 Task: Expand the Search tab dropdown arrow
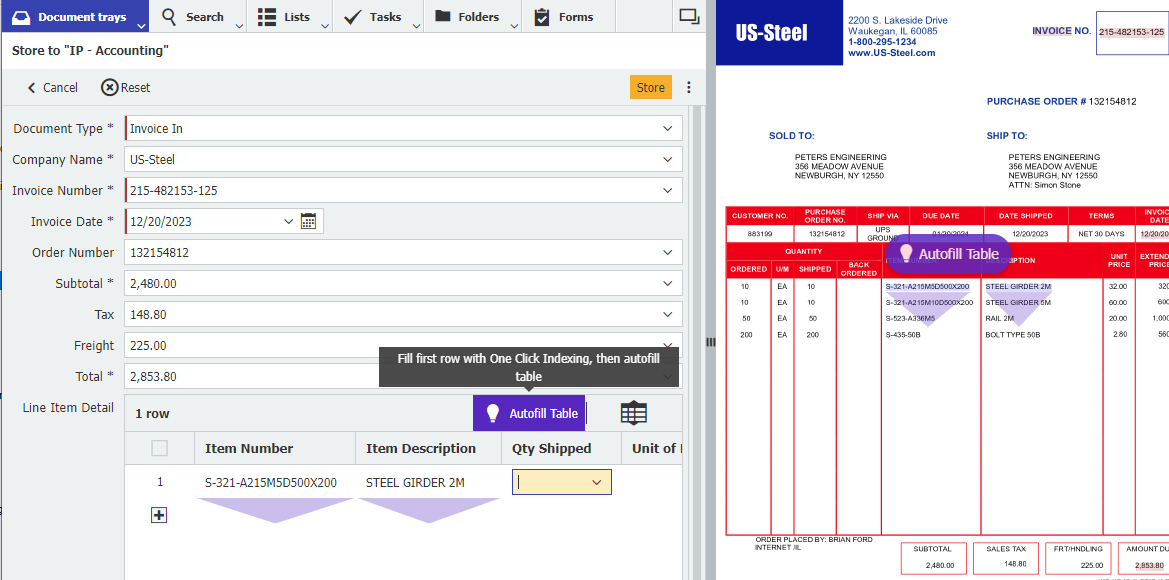[239, 25]
